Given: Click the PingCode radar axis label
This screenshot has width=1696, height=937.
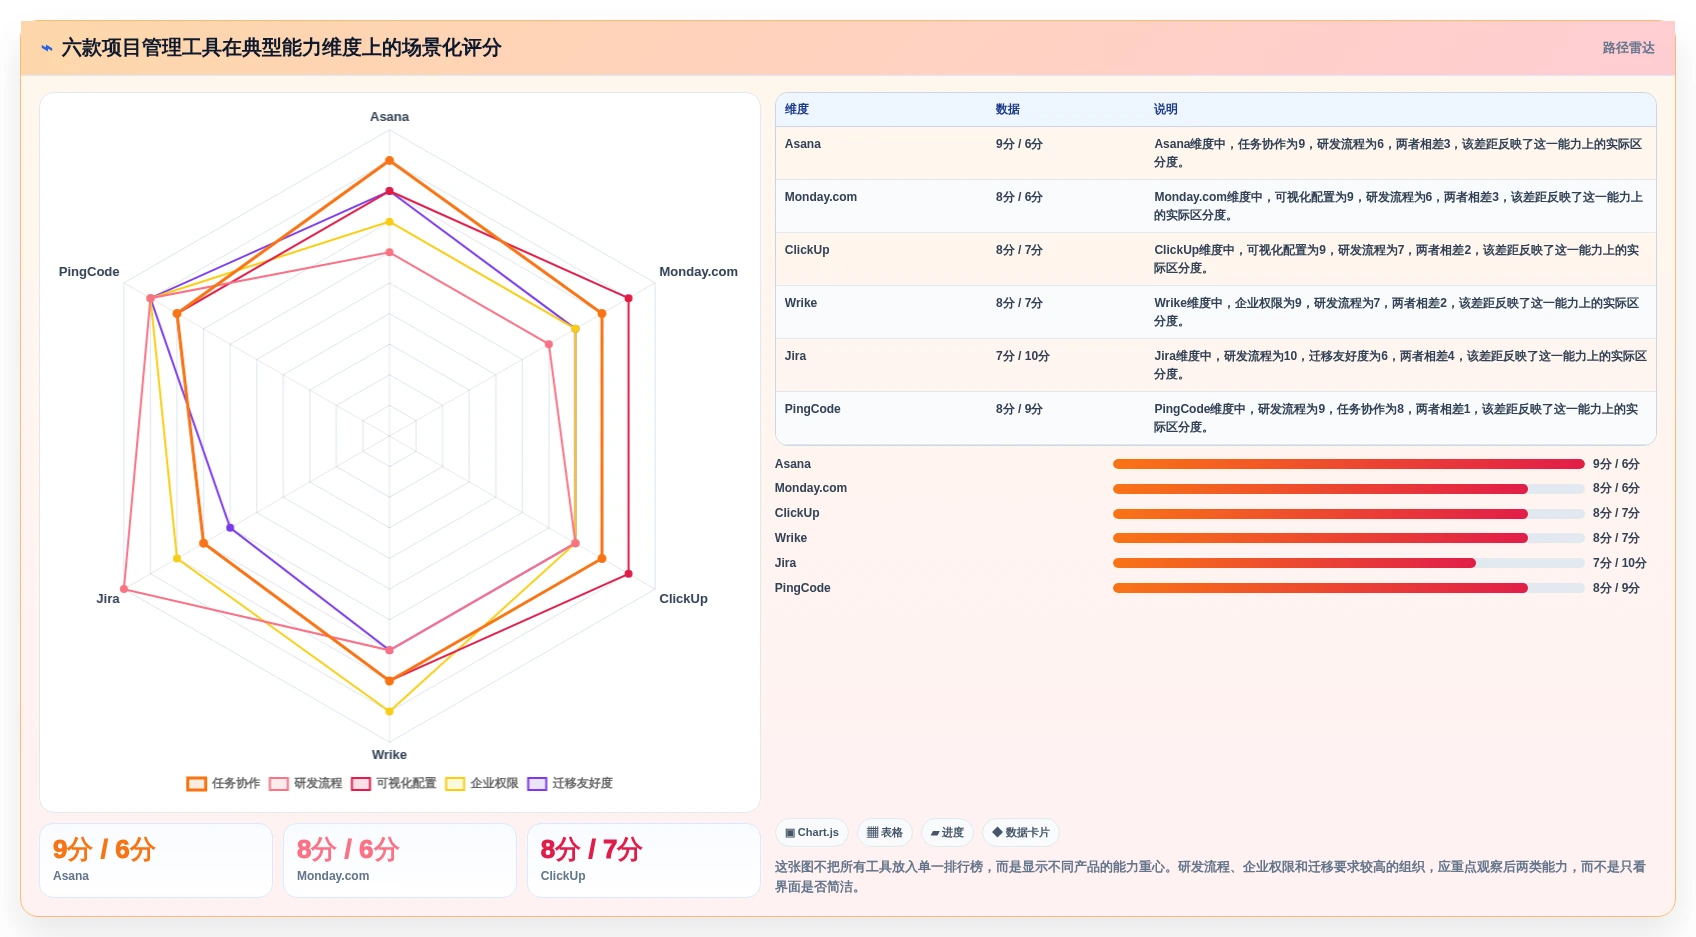Looking at the screenshot, I should coord(89,272).
